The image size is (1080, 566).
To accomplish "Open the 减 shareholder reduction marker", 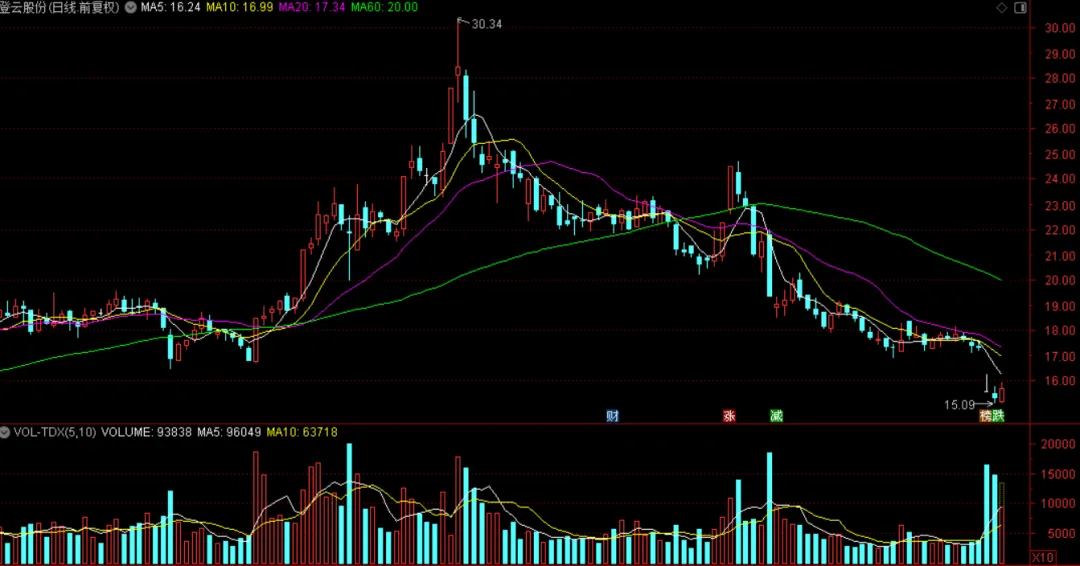I will pos(776,416).
